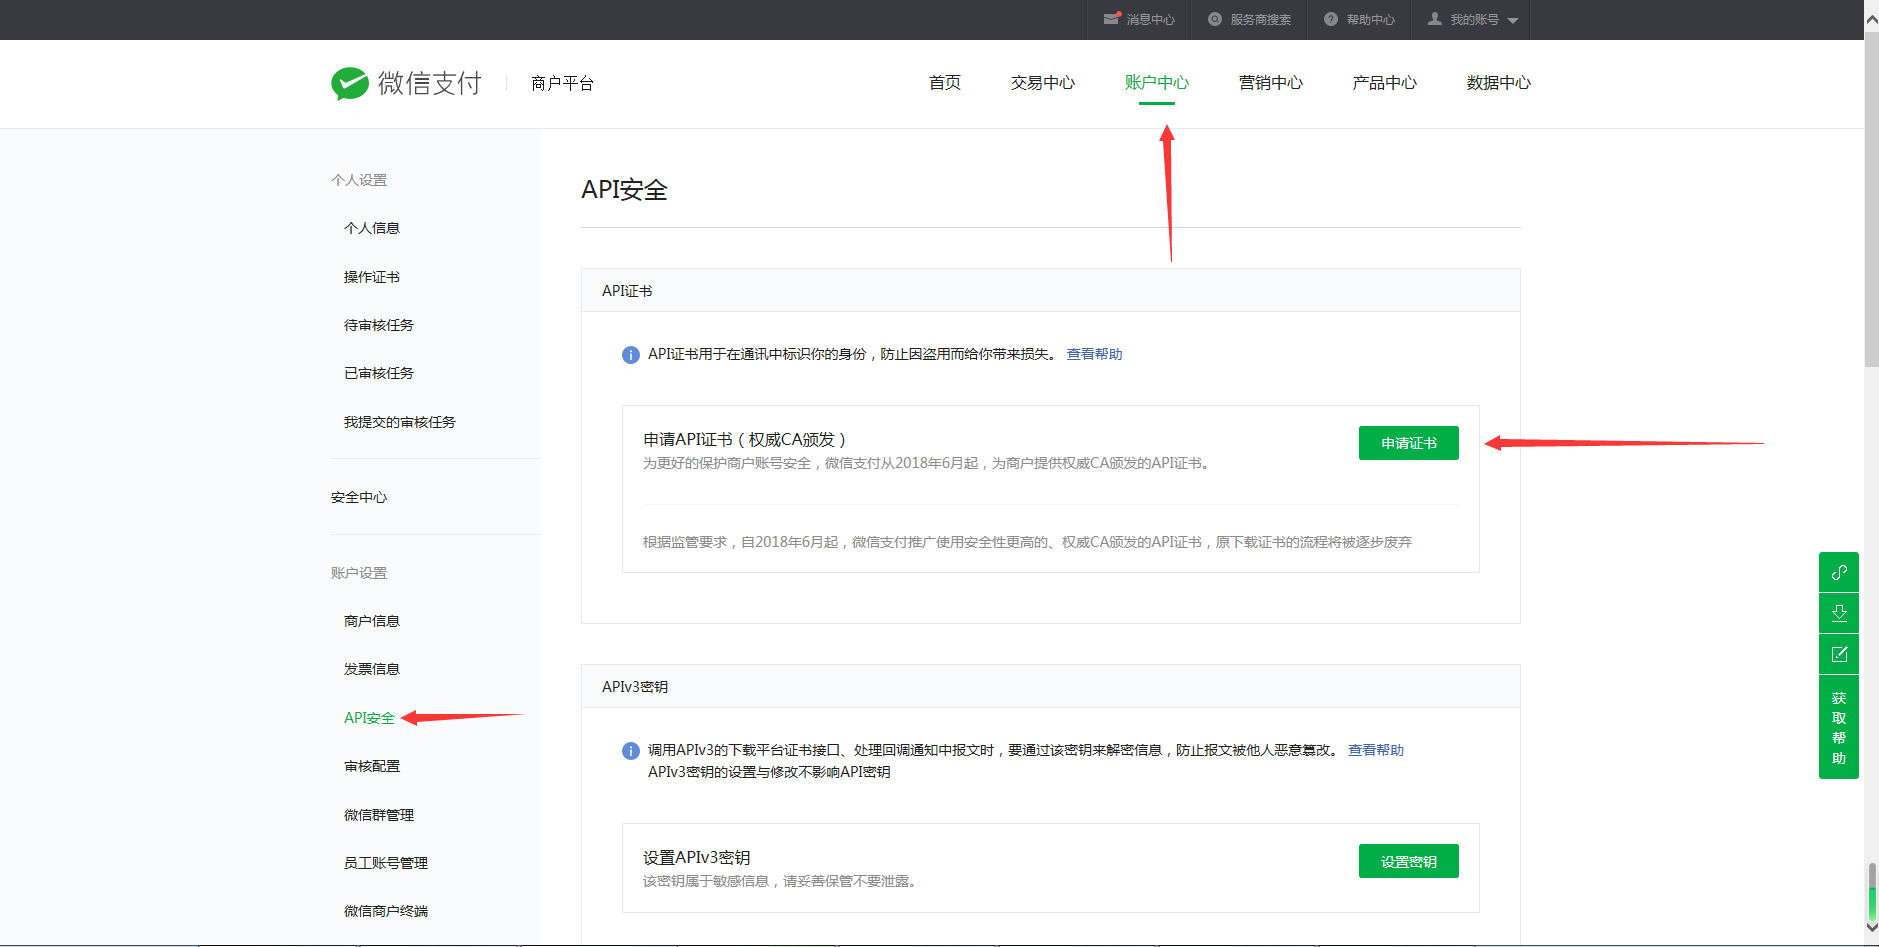This screenshot has height=947, width=1879.
Task: Open 微信商户终端 in sidebar
Action: click(386, 911)
